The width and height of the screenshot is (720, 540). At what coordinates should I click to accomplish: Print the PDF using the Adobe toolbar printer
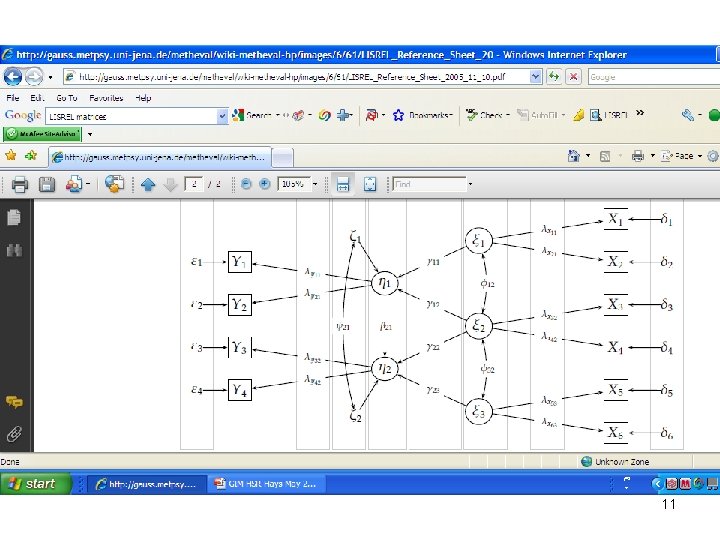[x=19, y=185]
